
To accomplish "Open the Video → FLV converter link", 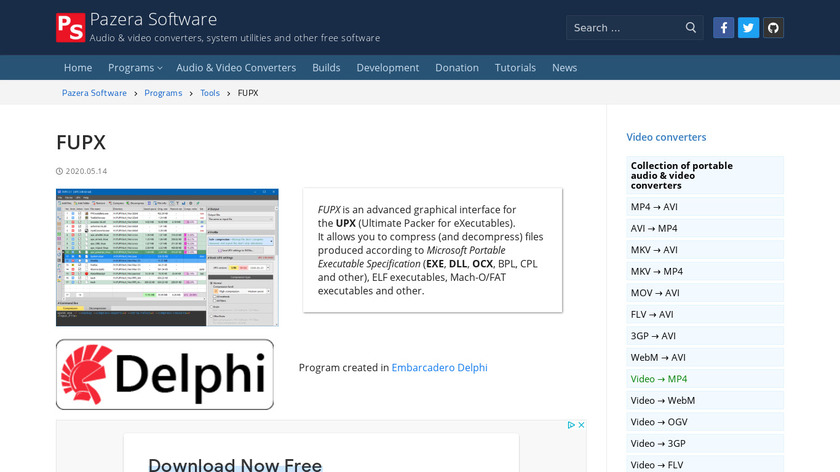I will [x=704, y=464].
